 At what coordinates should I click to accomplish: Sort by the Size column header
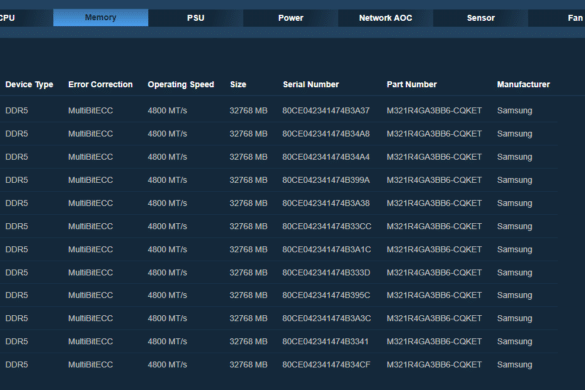pos(238,84)
